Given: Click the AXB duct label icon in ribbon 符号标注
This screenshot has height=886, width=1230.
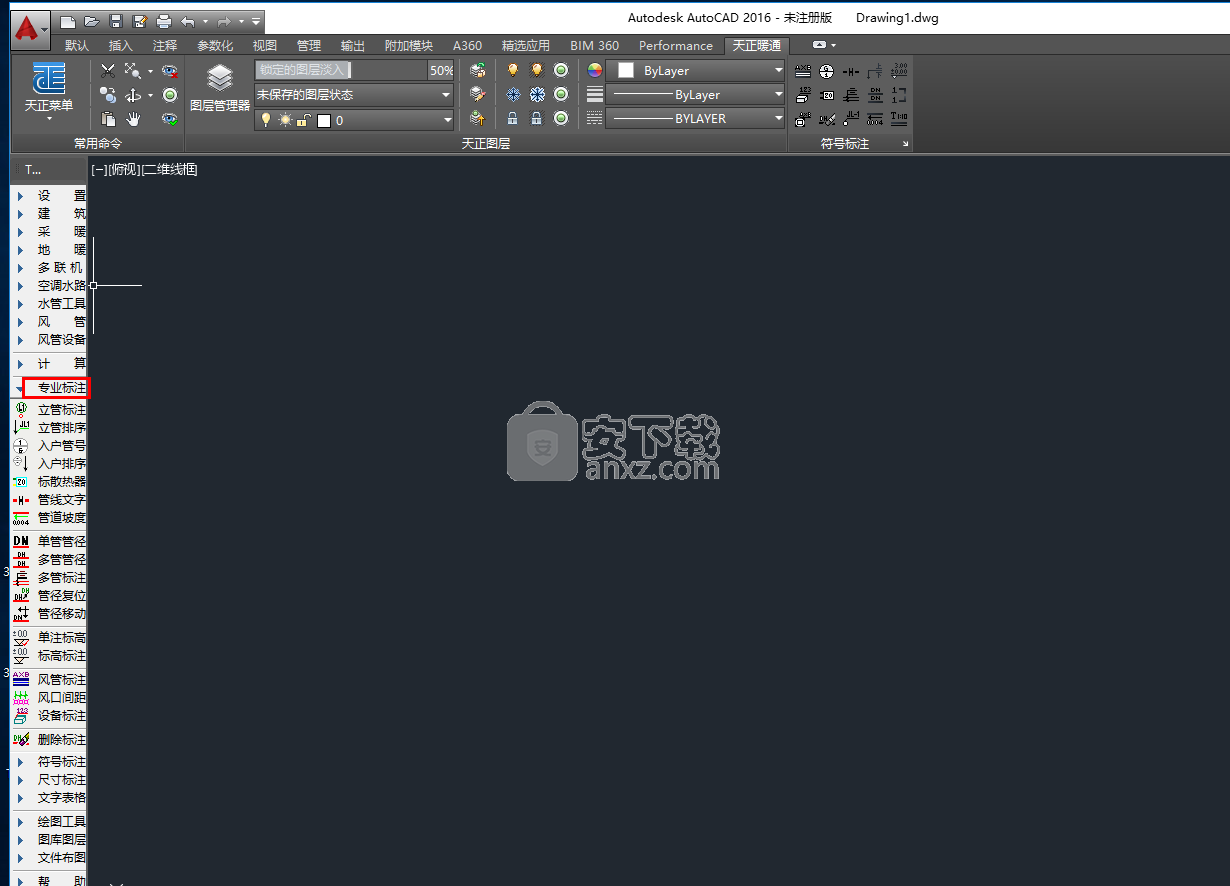Looking at the screenshot, I should [x=803, y=70].
